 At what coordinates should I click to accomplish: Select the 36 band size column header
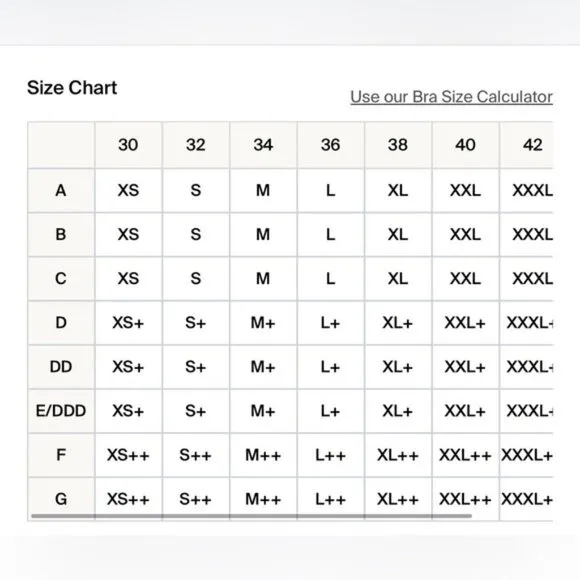click(330, 145)
